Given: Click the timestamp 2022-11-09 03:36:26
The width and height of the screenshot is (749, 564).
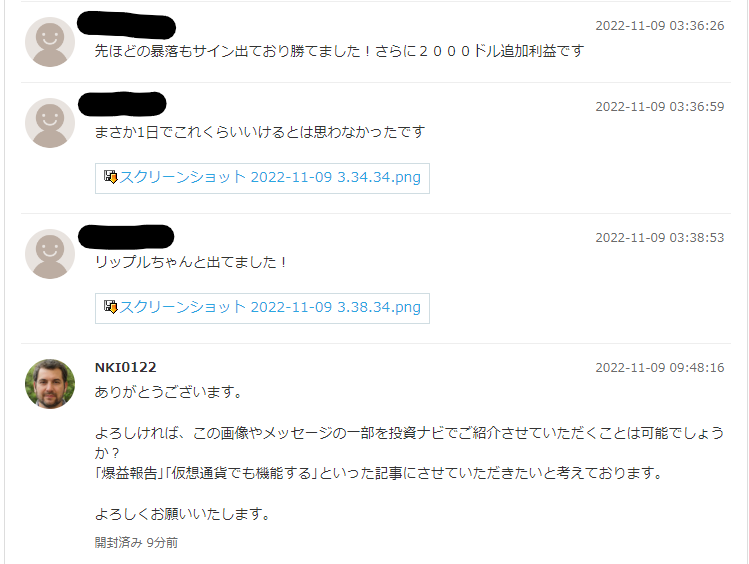Looking at the screenshot, I should [x=660, y=26].
